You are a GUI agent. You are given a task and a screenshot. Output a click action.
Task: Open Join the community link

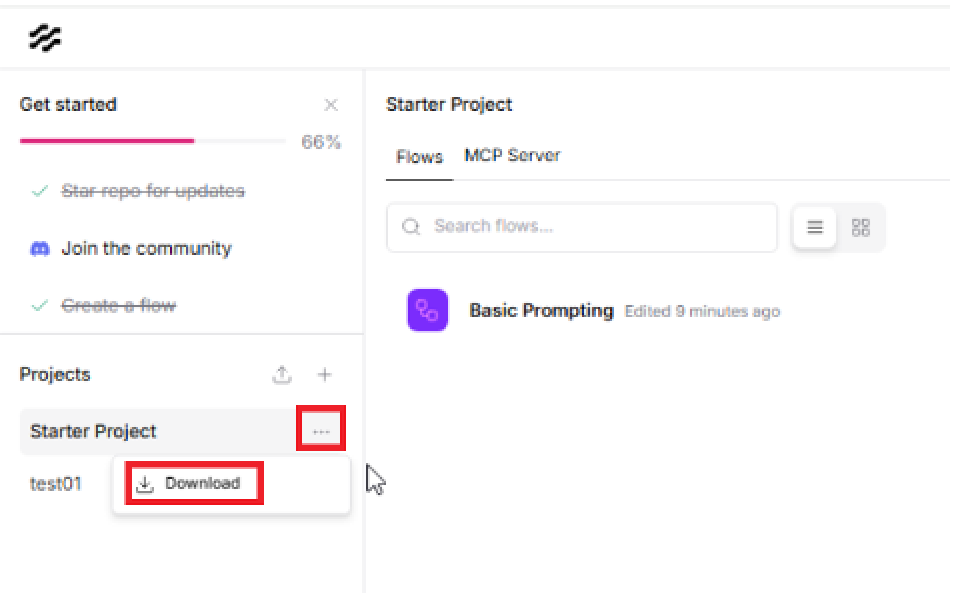click(x=146, y=249)
